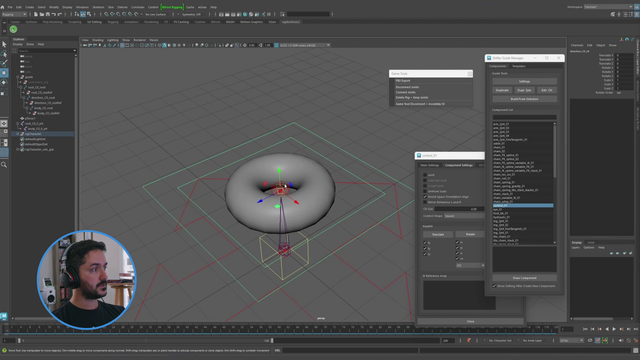Collapse the guide node in Outliner
The height and width of the screenshot is (360, 640).
(18, 77)
